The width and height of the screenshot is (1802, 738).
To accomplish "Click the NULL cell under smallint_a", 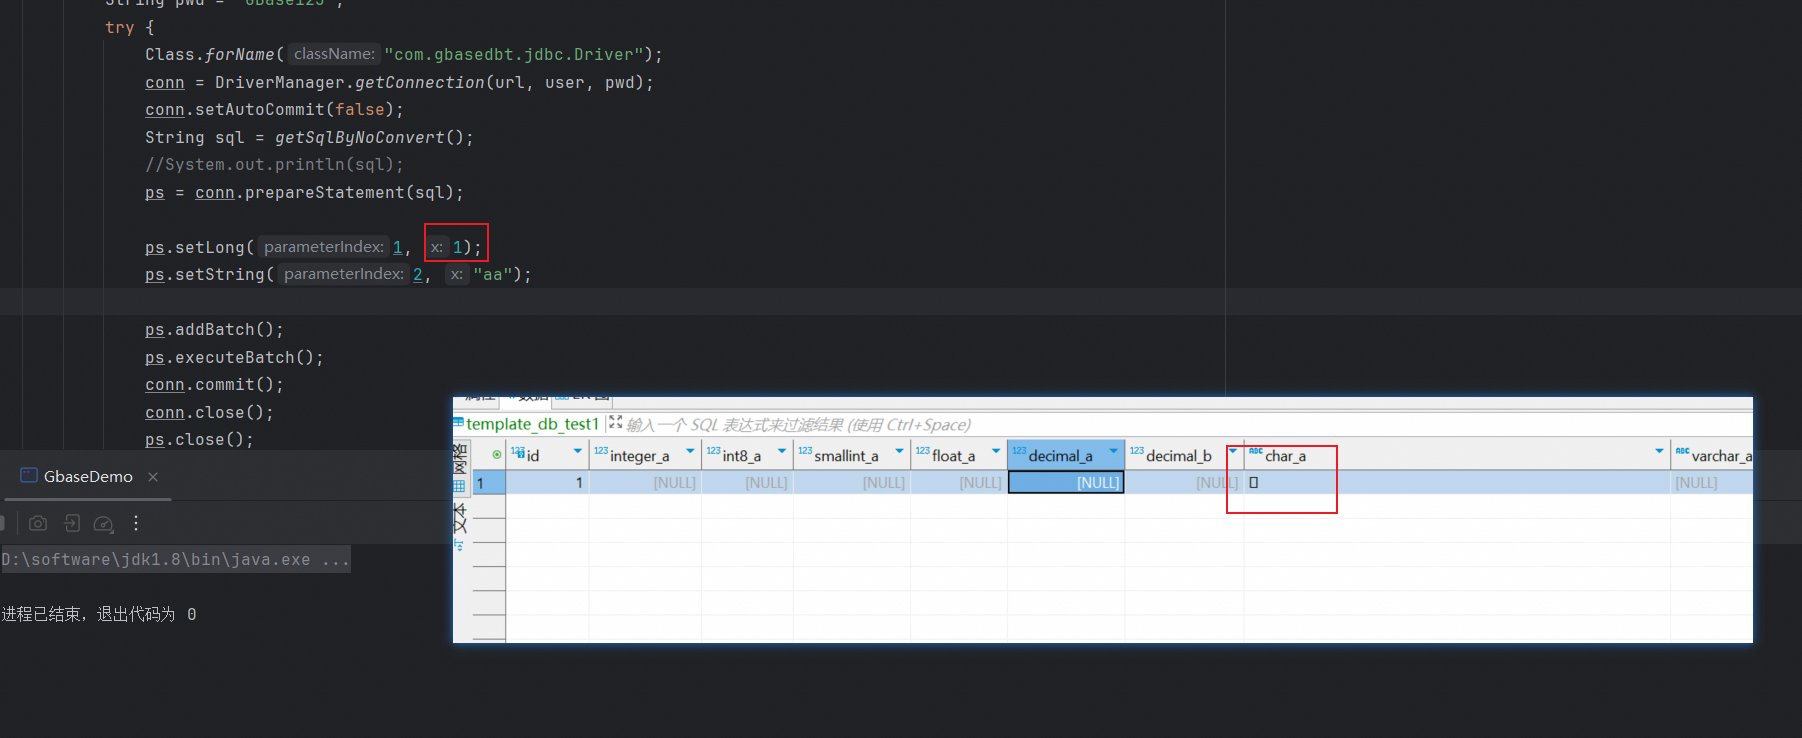I will 852,483.
